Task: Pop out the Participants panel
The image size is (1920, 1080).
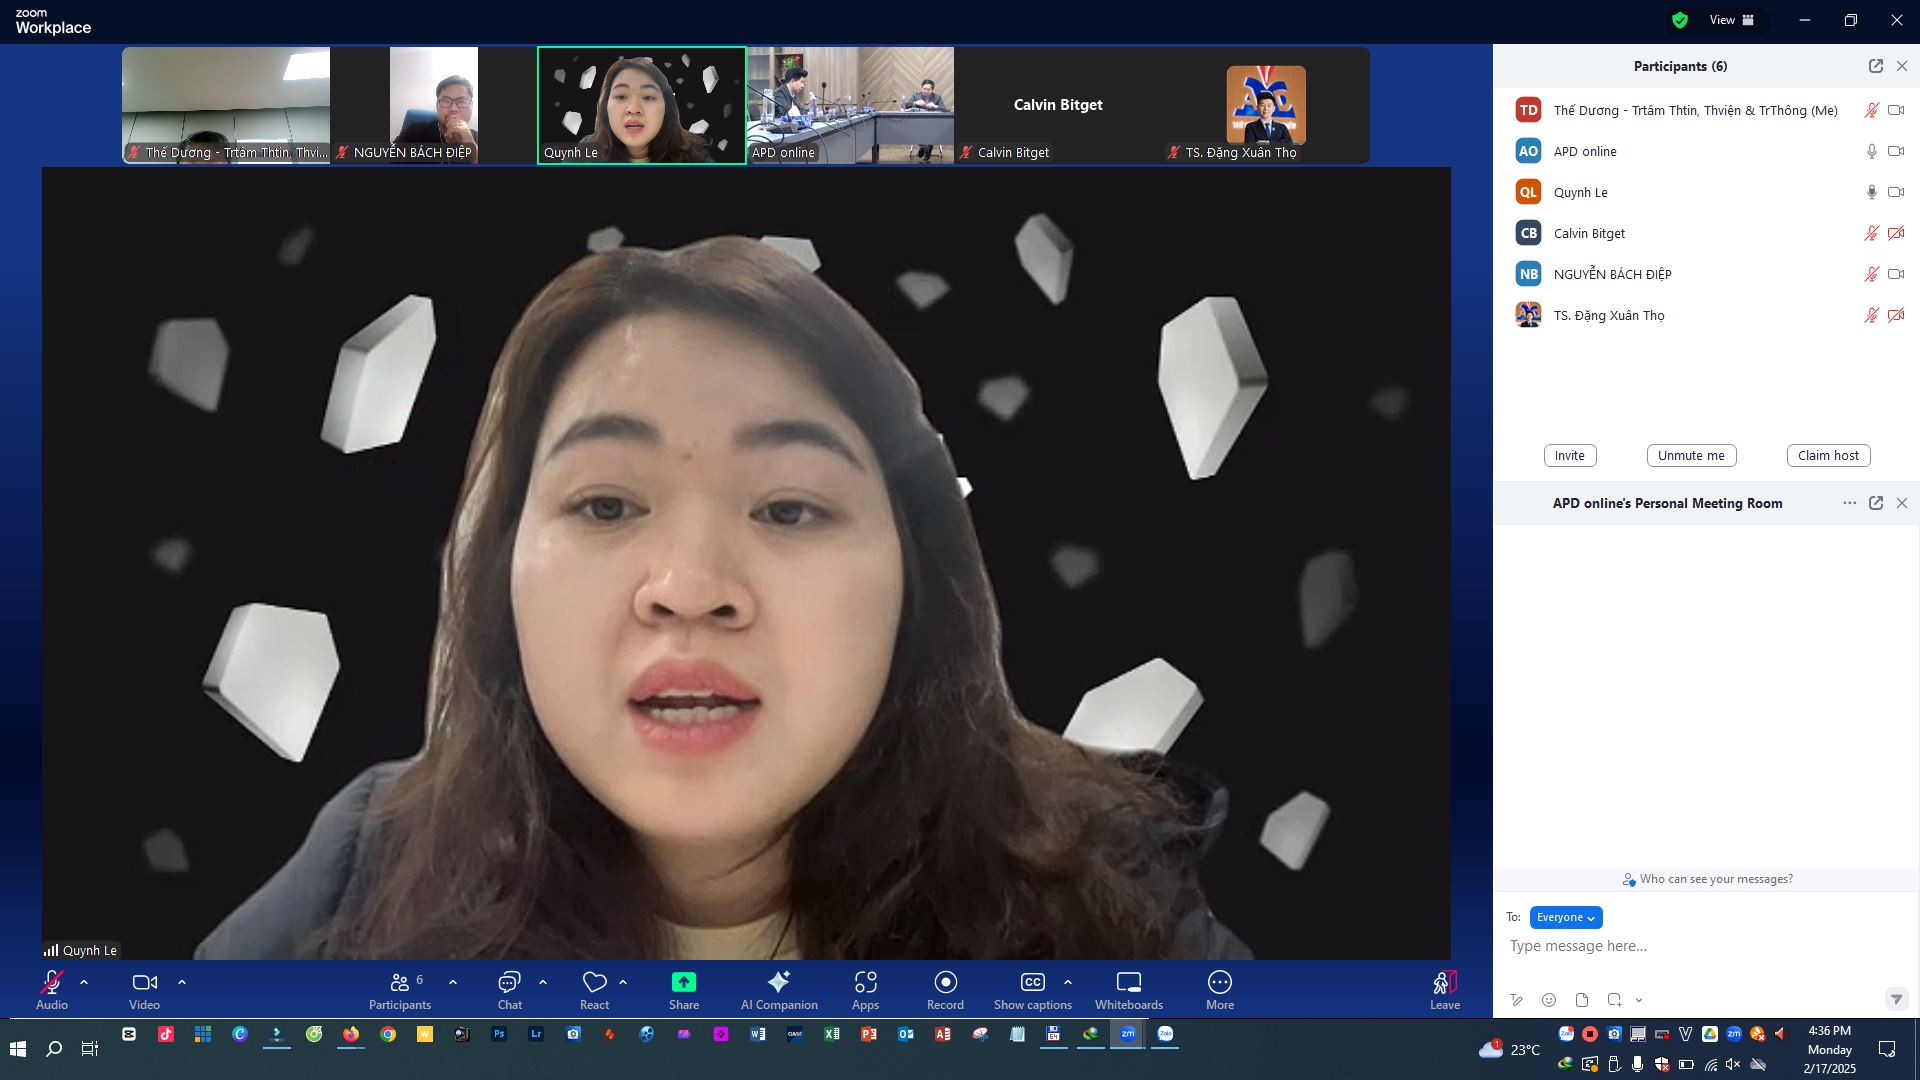Action: click(1875, 66)
